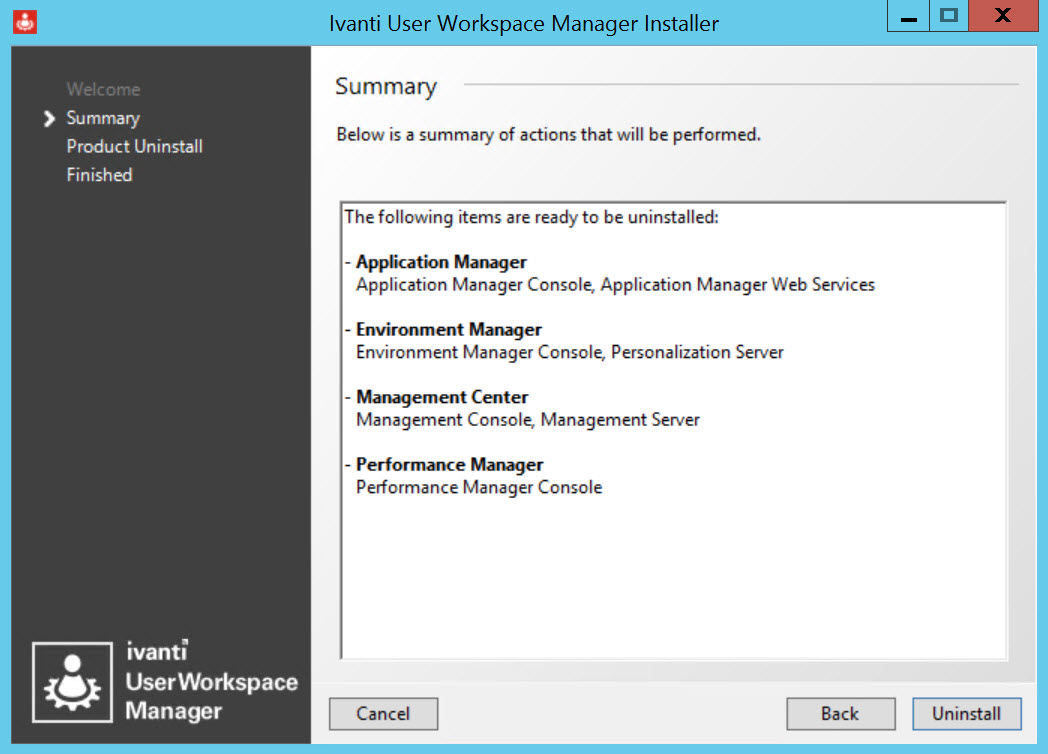Image resolution: width=1048 pixels, height=754 pixels.
Task: Click the Environment Manager heading
Action: click(x=448, y=330)
